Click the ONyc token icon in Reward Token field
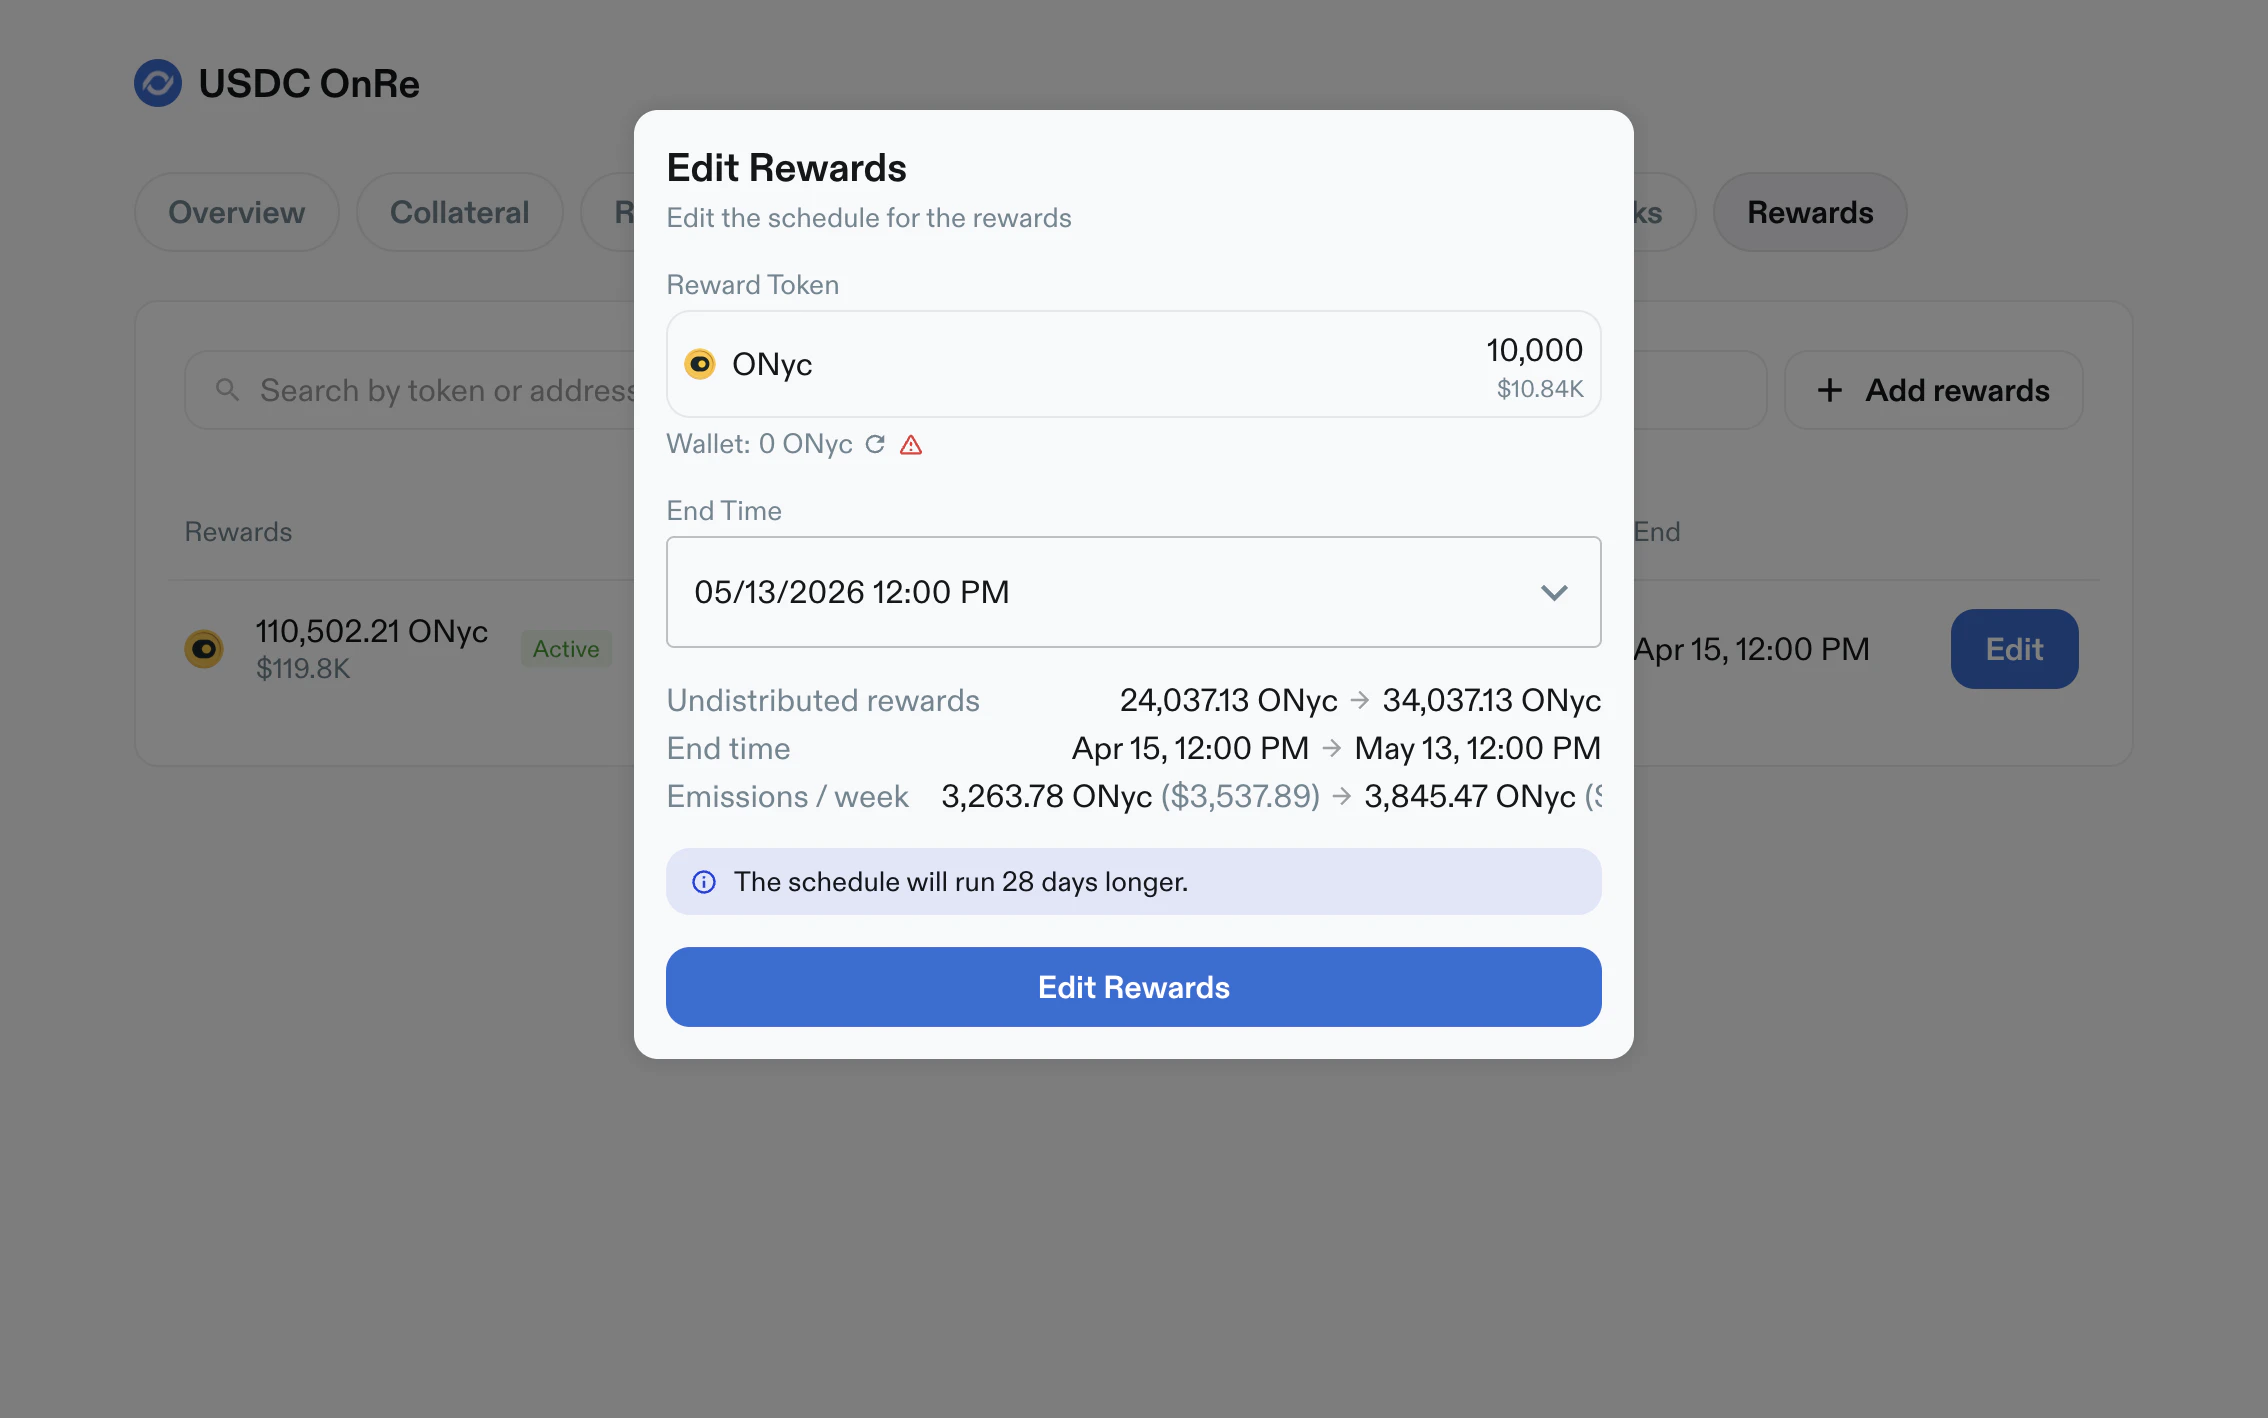The width and height of the screenshot is (2268, 1418). [700, 364]
